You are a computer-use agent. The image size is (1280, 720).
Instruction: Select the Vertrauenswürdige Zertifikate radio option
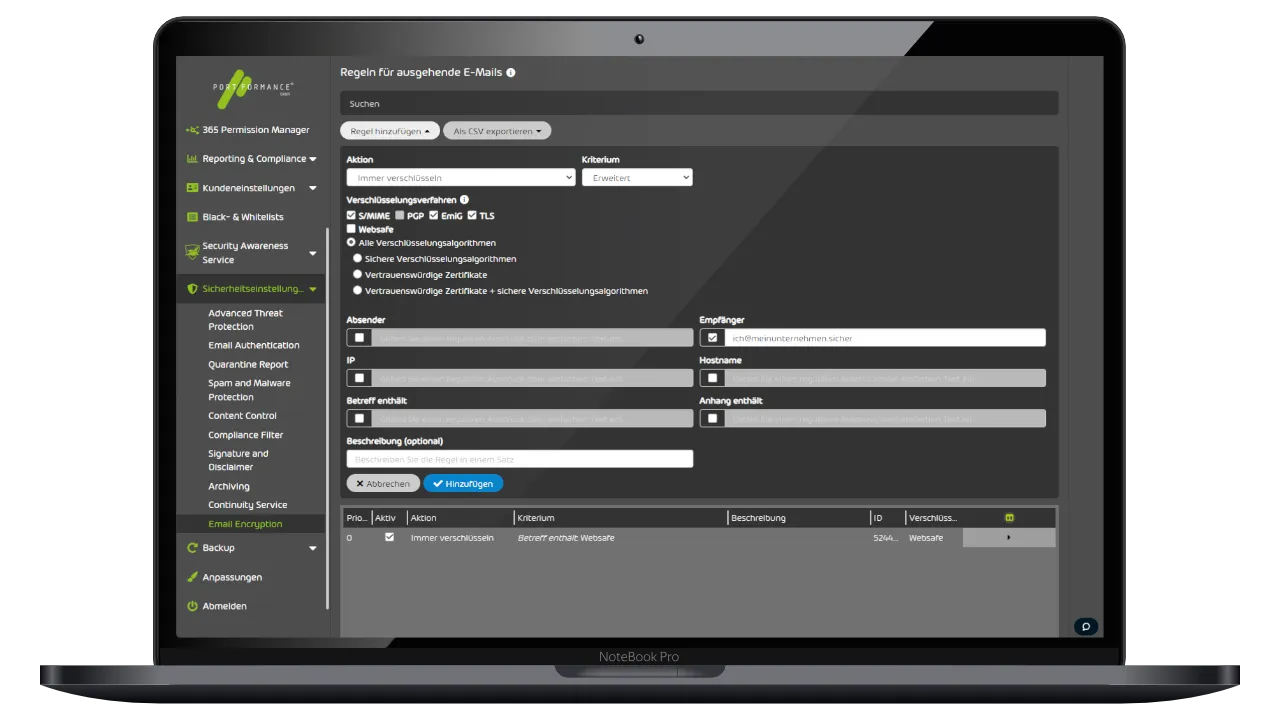coord(358,274)
